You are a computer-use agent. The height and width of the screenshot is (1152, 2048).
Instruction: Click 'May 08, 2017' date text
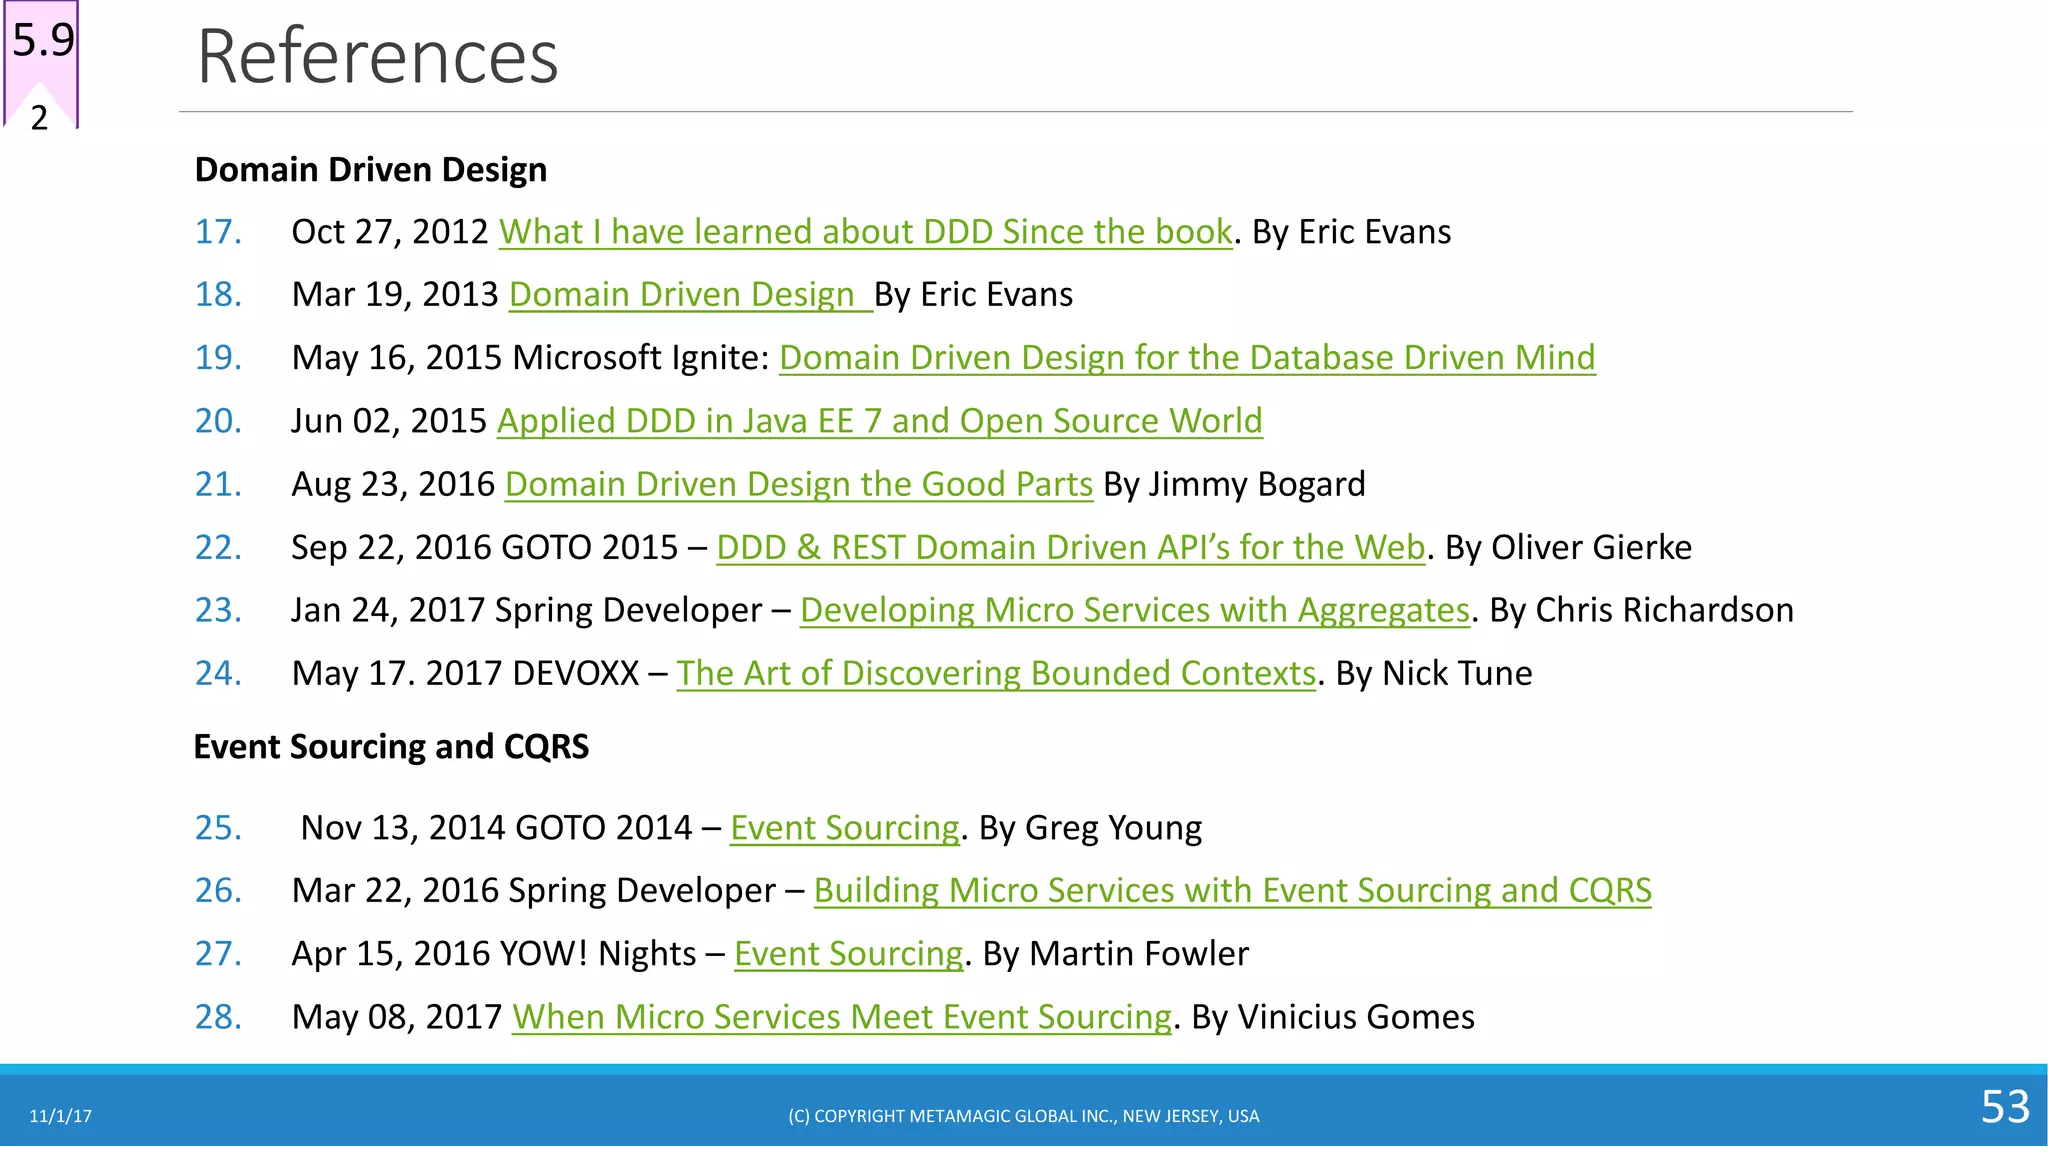coord(397,1017)
